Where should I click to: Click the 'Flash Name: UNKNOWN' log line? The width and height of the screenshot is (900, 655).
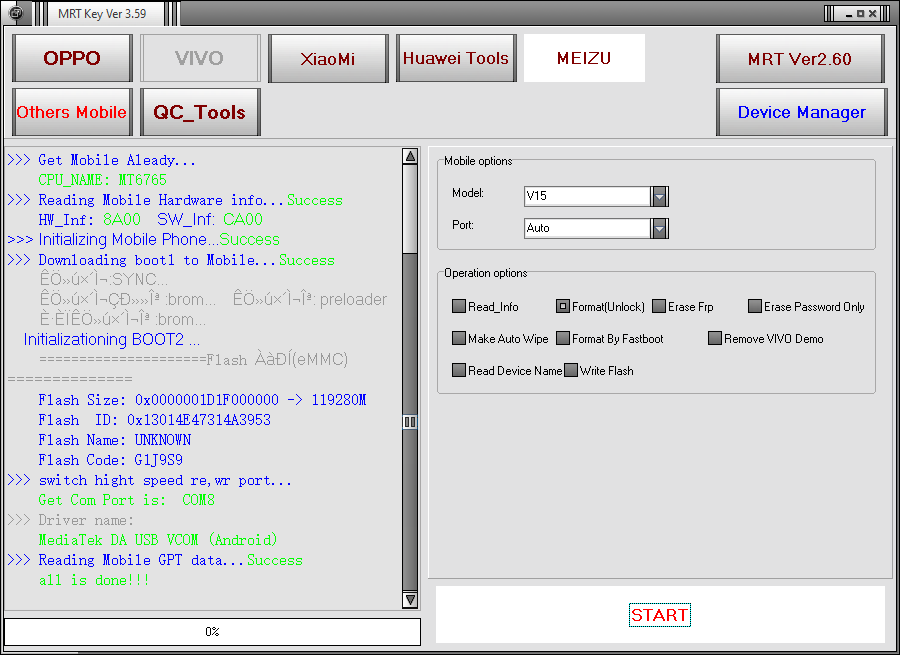point(114,440)
